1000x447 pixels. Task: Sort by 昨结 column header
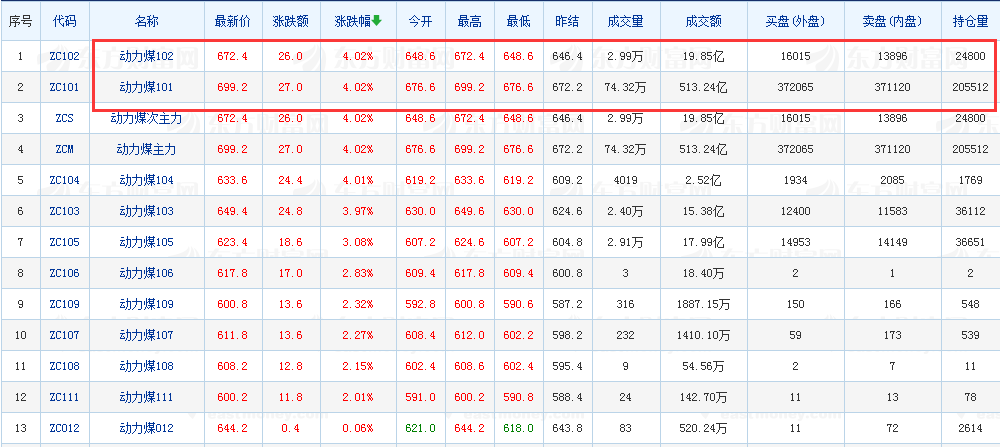coord(567,21)
